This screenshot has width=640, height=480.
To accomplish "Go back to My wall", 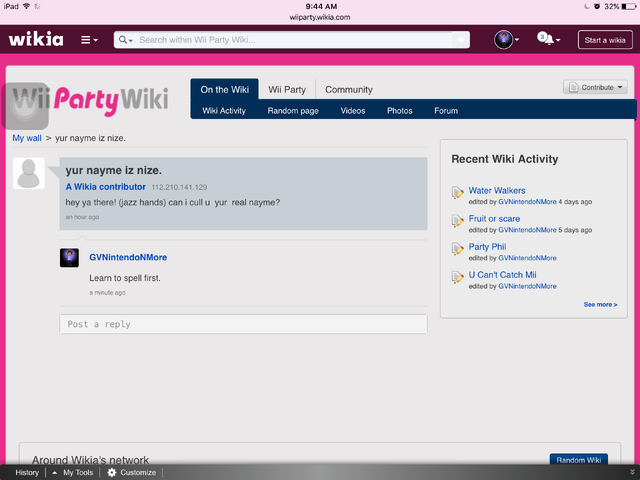I will pyautogui.click(x=27, y=138).
